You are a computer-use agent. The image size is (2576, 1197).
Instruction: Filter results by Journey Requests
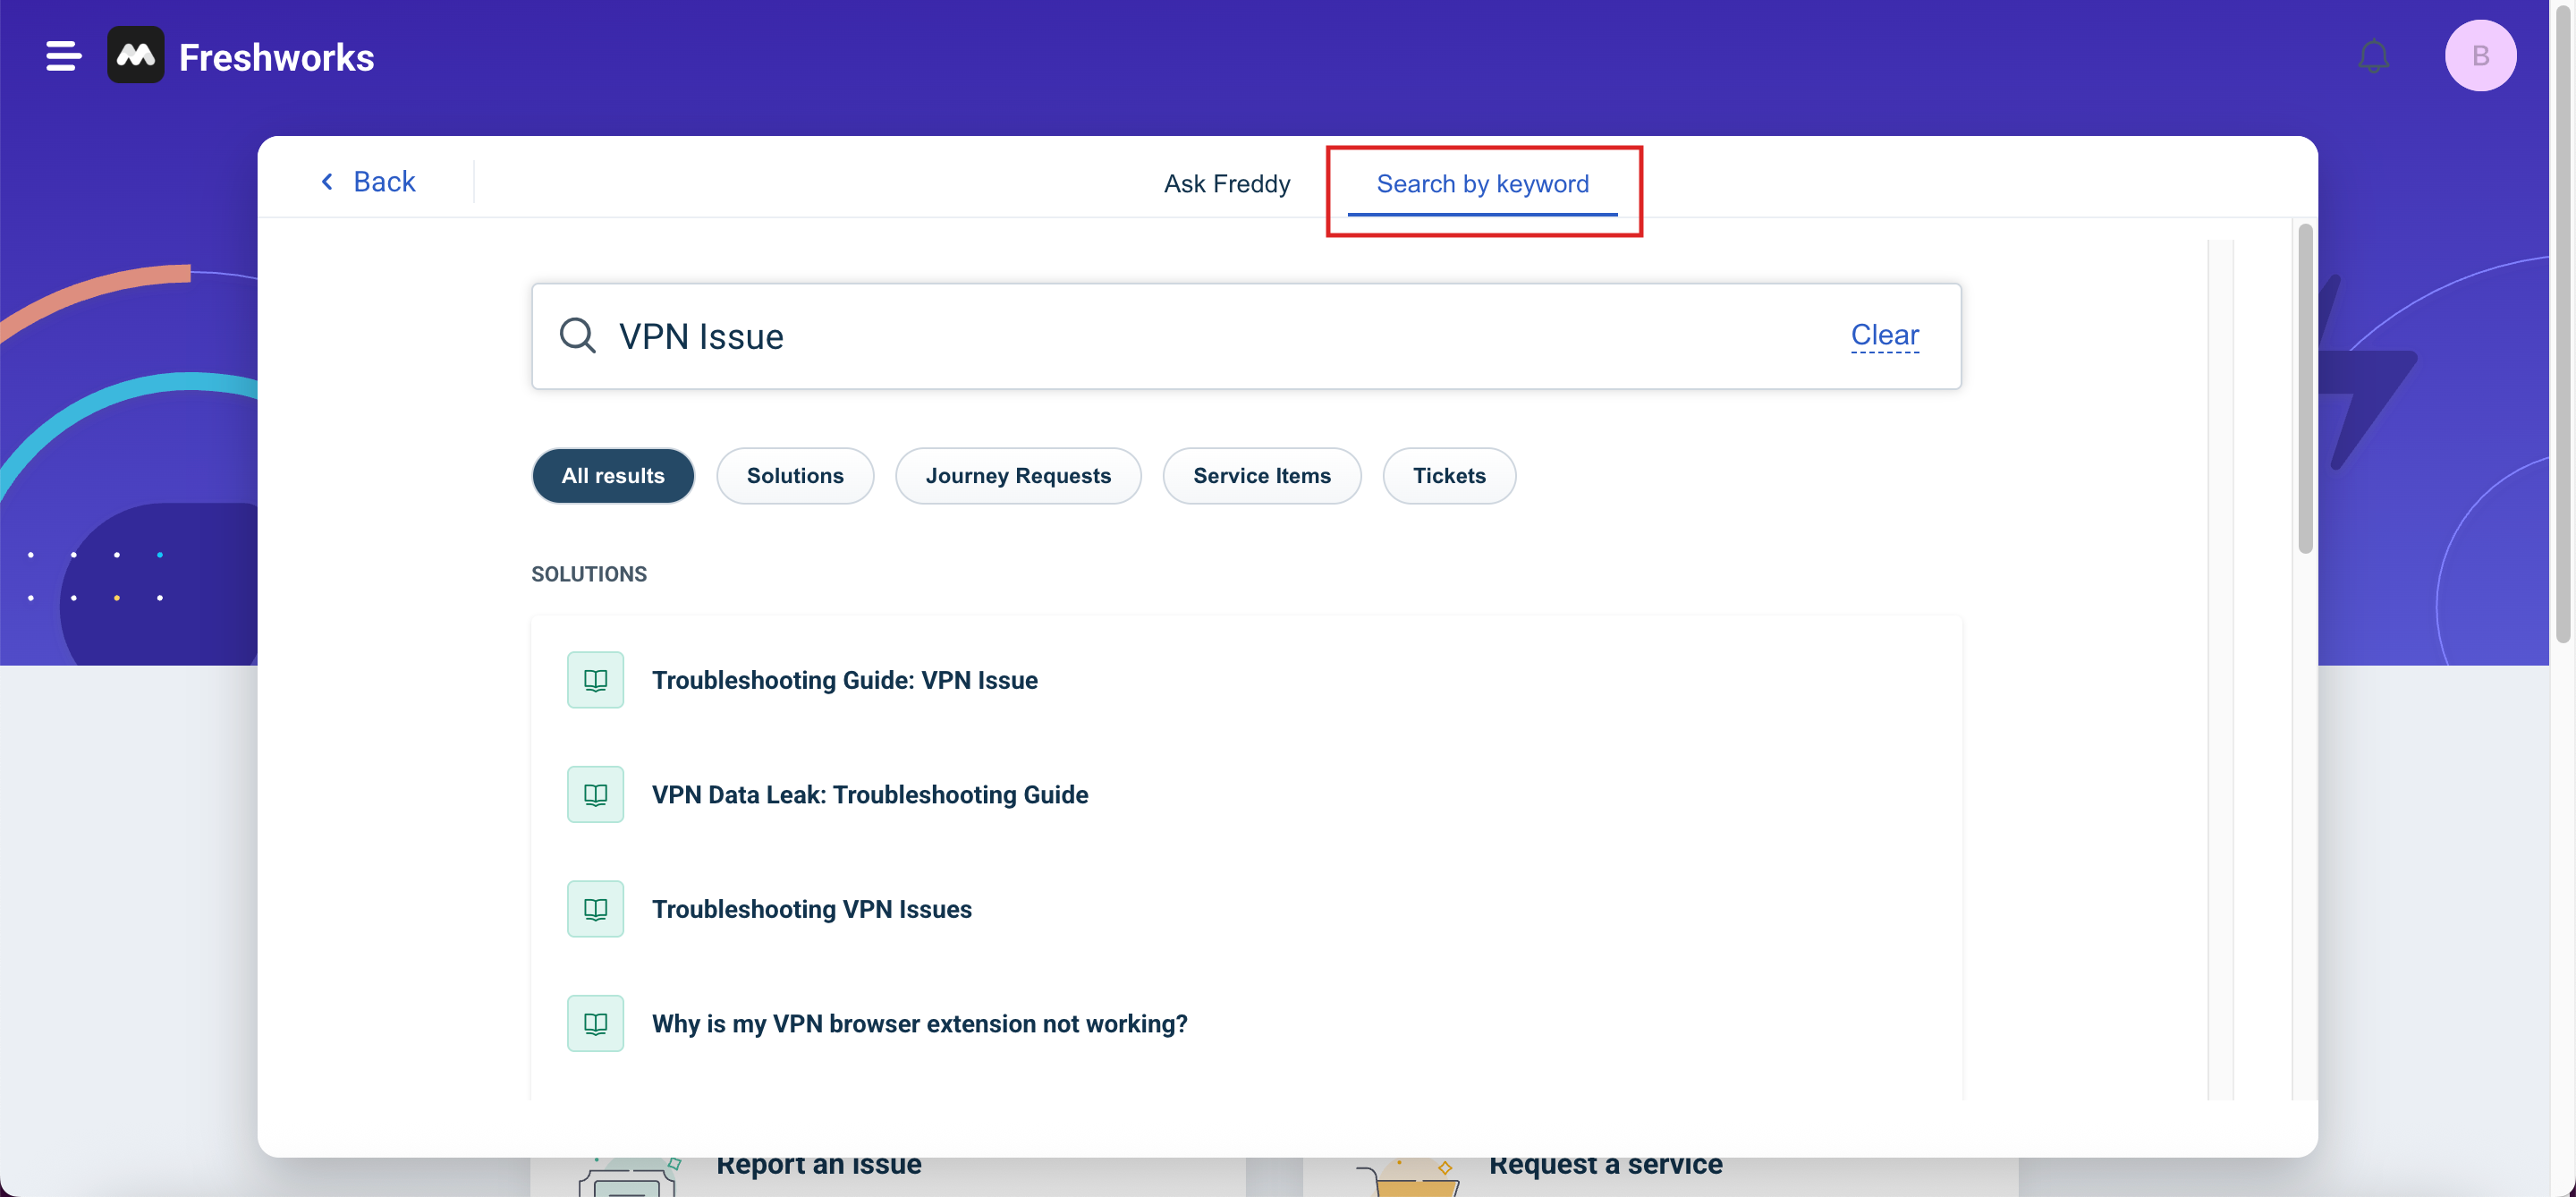point(1017,476)
